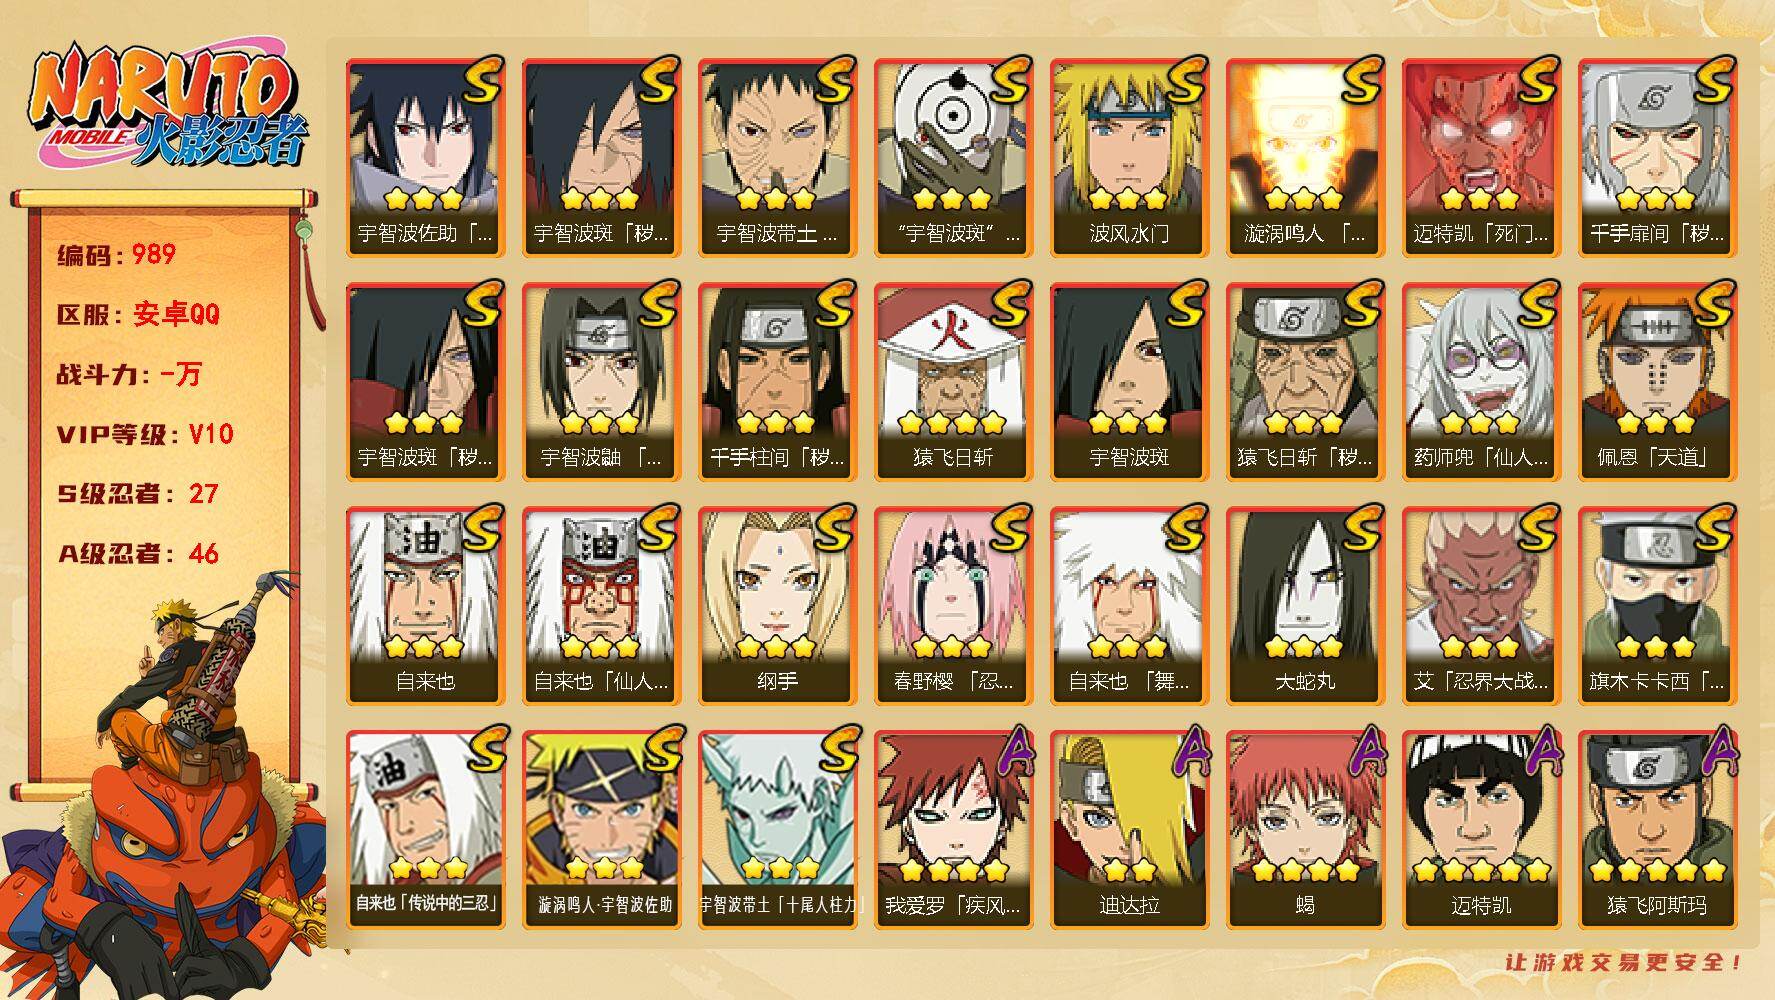Click the VIP等级 V10 label
Image resolution: width=1775 pixels, height=1000 pixels.
[145, 434]
